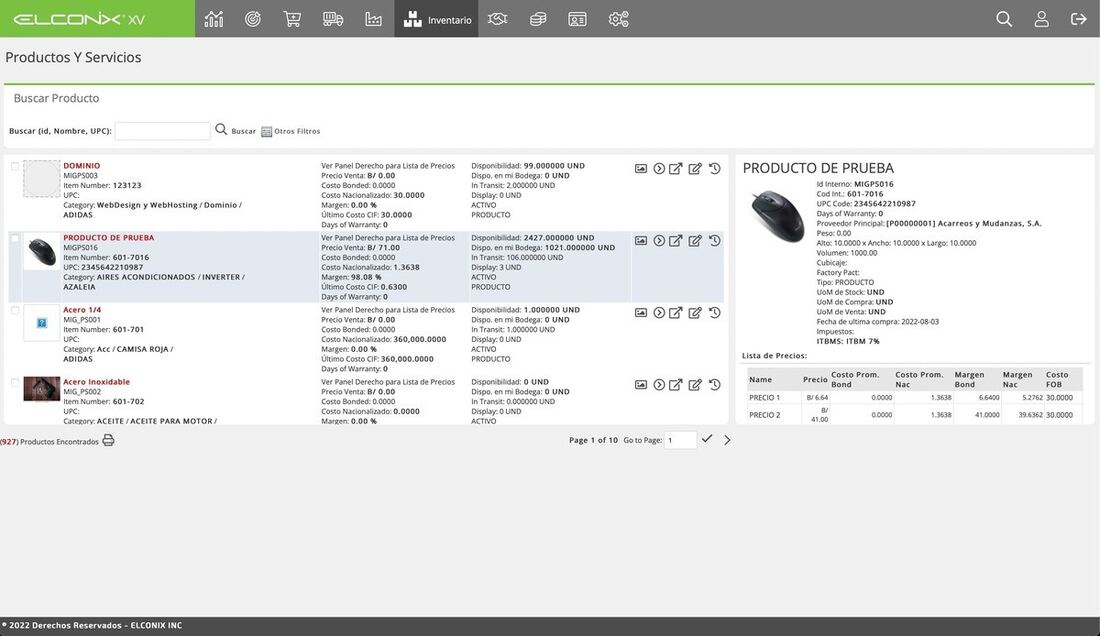Select the Inventario tab
Image resolution: width=1100 pixels, height=636 pixels.
436,19
